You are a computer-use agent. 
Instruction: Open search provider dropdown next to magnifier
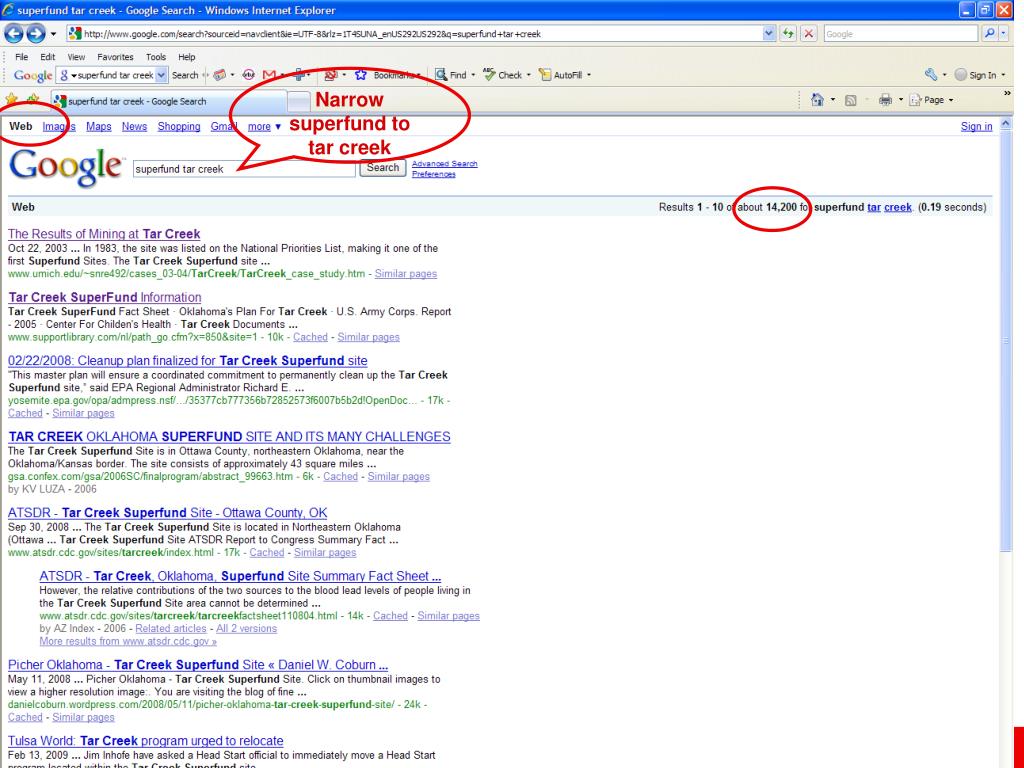click(1004, 33)
